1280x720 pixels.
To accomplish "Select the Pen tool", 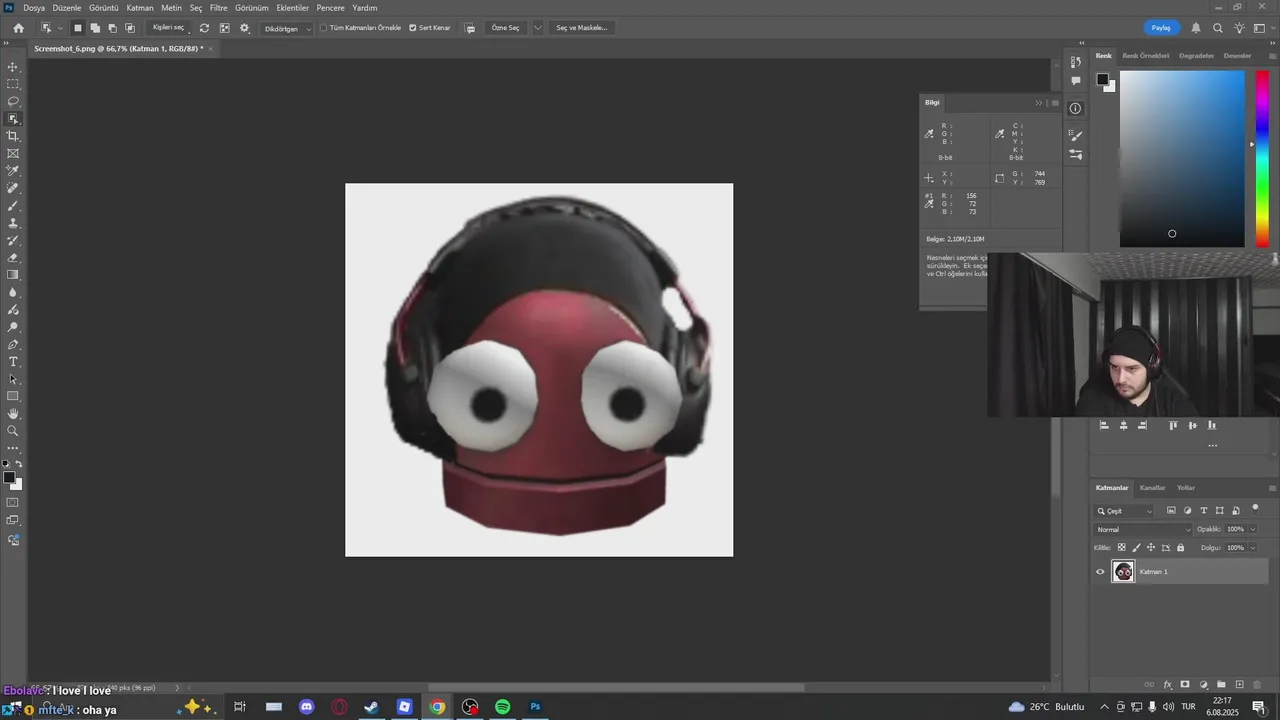I will pos(13,344).
